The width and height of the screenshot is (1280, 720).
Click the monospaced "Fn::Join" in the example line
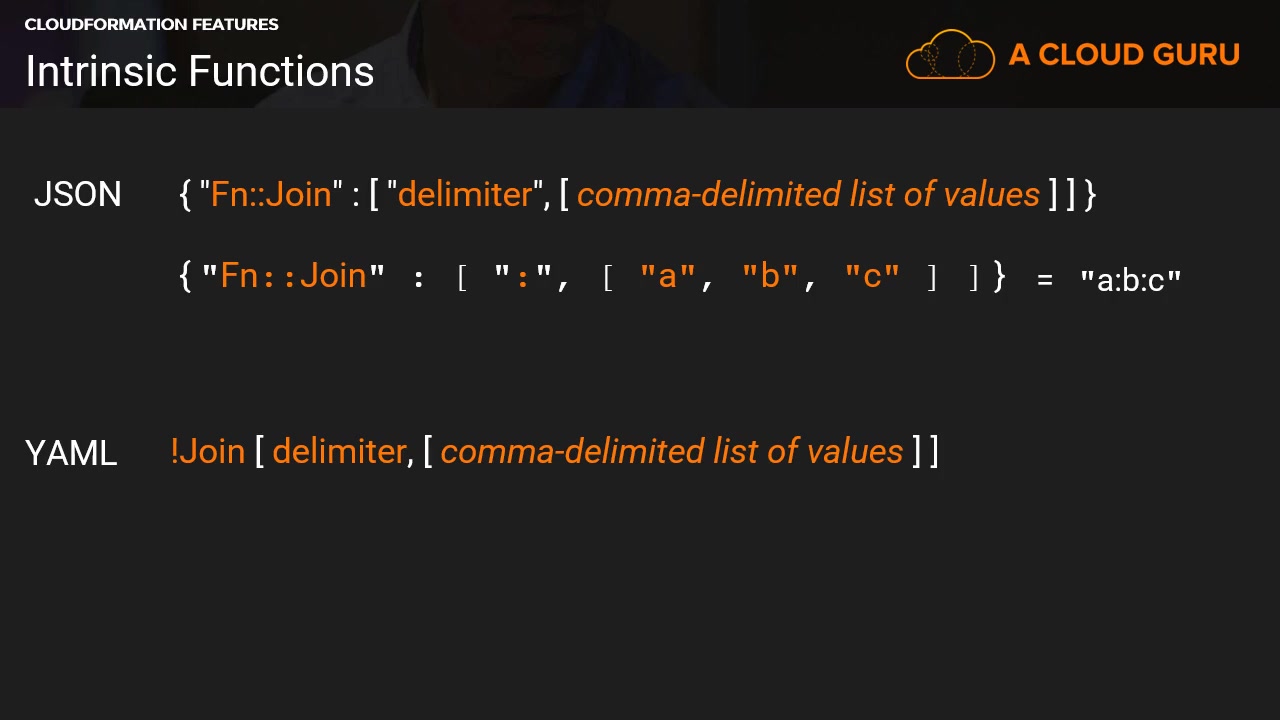293,276
